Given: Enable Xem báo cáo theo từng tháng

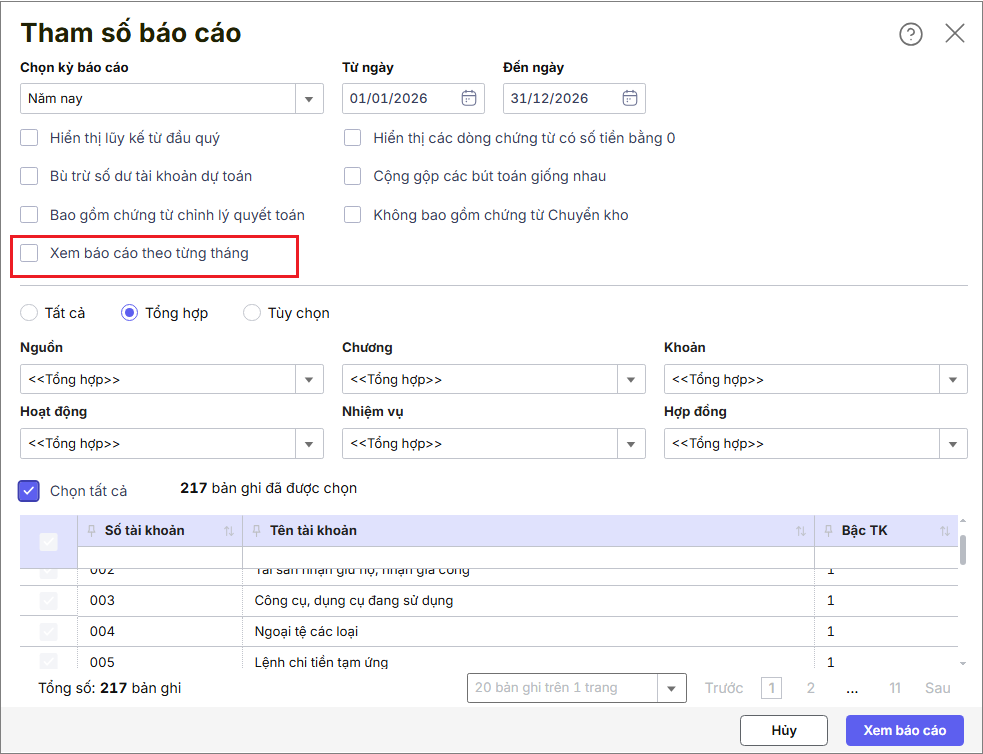Looking at the screenshot, I should pyautogui.click(x=29, y=253).
